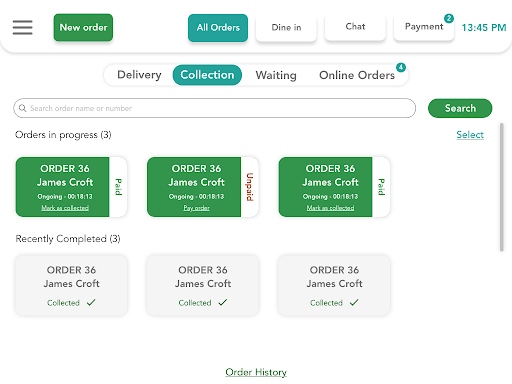Open the Order History link
The width and height of the screenshot is (512, 384).
256,372
